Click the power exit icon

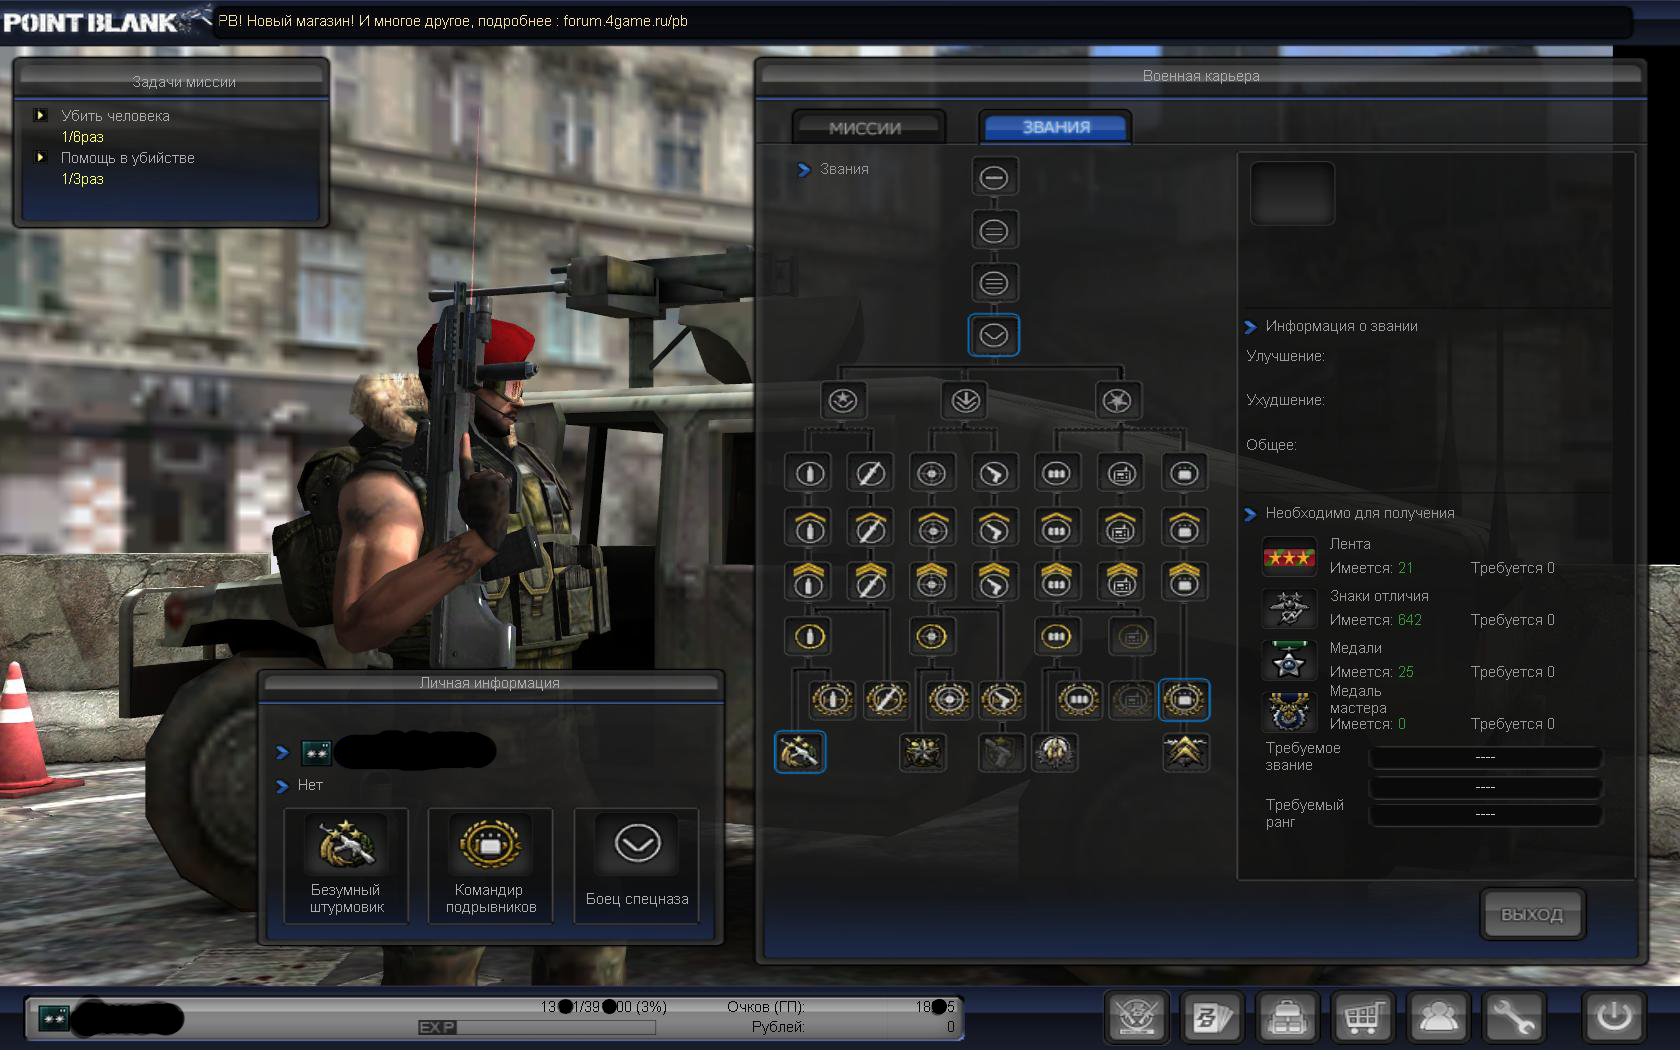point(1613,1018)
